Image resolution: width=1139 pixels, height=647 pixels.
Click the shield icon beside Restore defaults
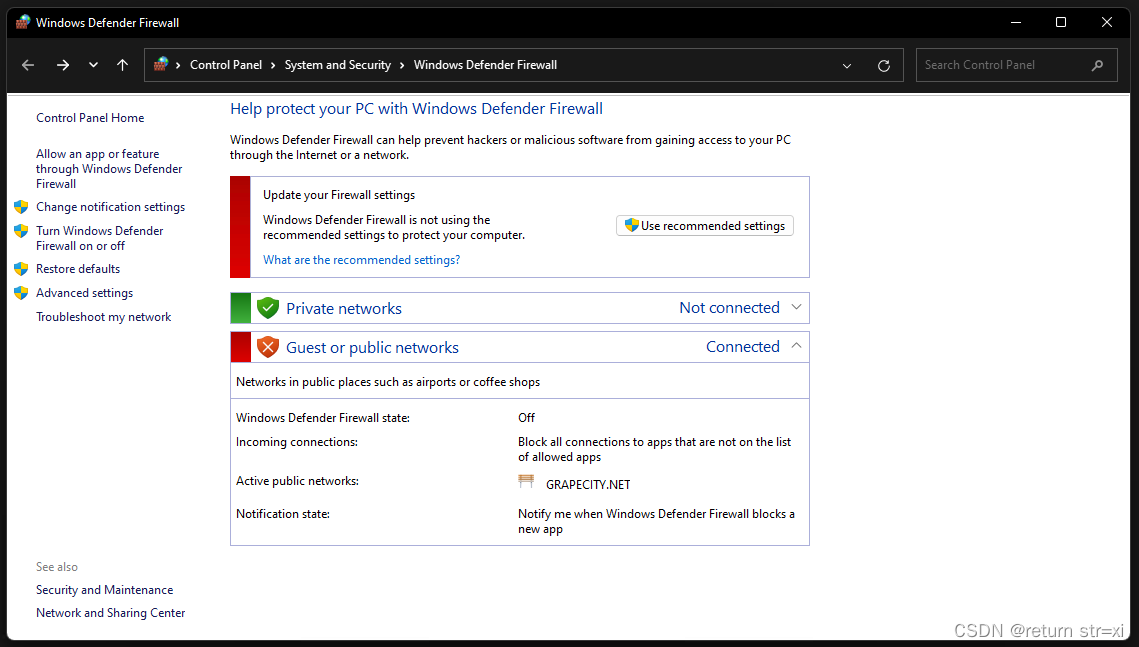[x=22, y=268]
